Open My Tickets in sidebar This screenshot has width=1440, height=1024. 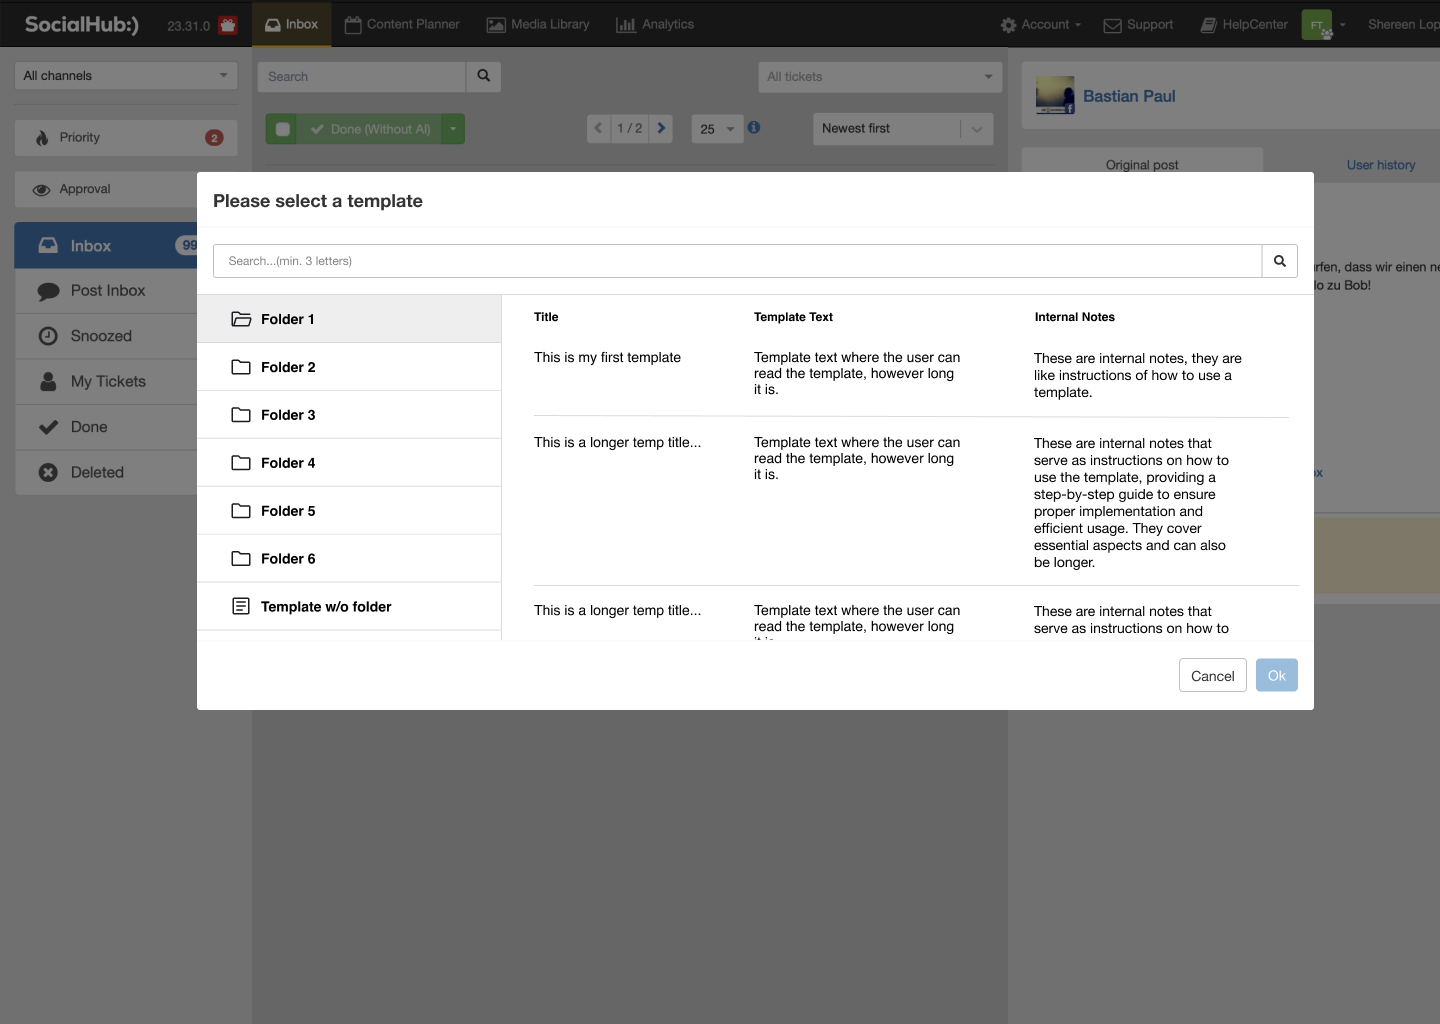(x=106, y=382)
